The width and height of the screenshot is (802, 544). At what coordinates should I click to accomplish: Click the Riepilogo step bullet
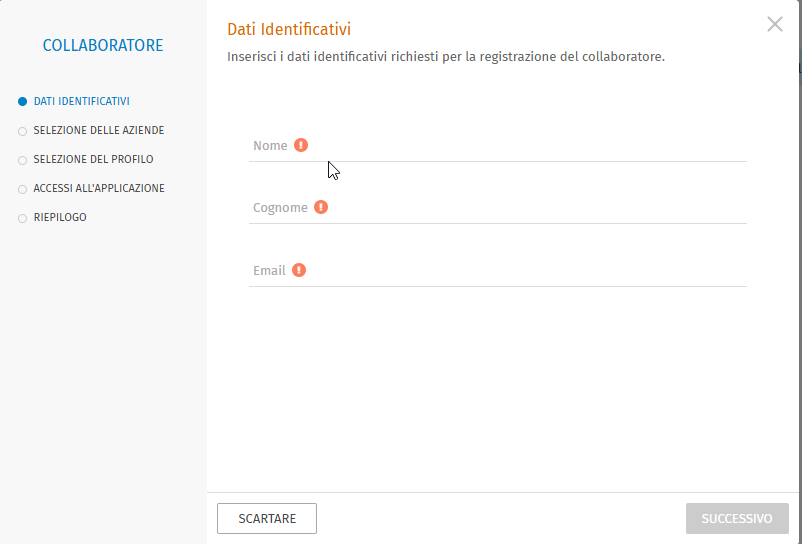(x=22, y=219)
